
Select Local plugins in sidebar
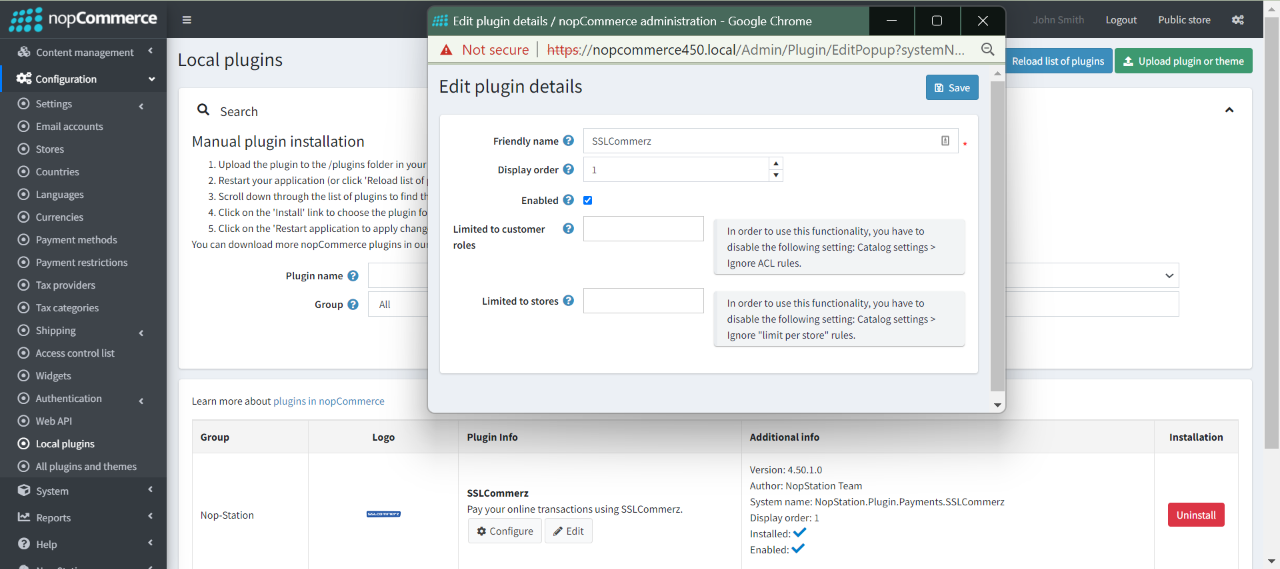click(65, 444)
